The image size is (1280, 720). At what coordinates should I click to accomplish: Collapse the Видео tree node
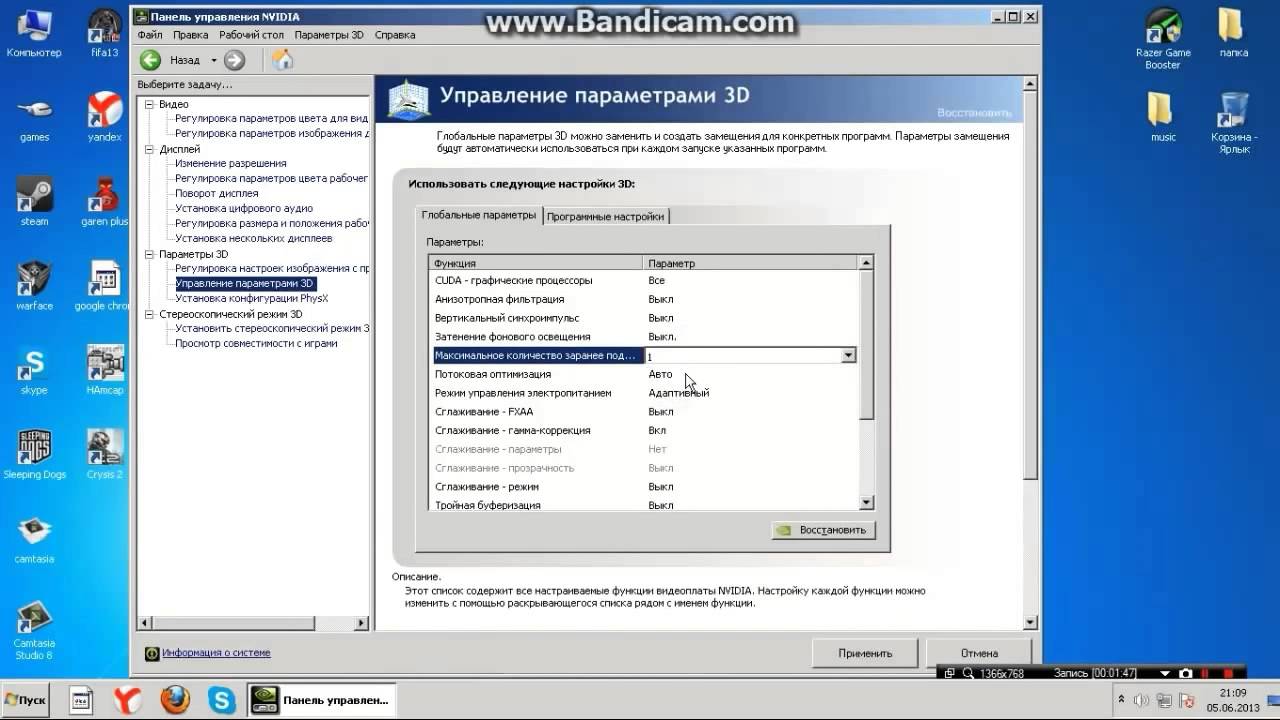[x=149, y=104]
